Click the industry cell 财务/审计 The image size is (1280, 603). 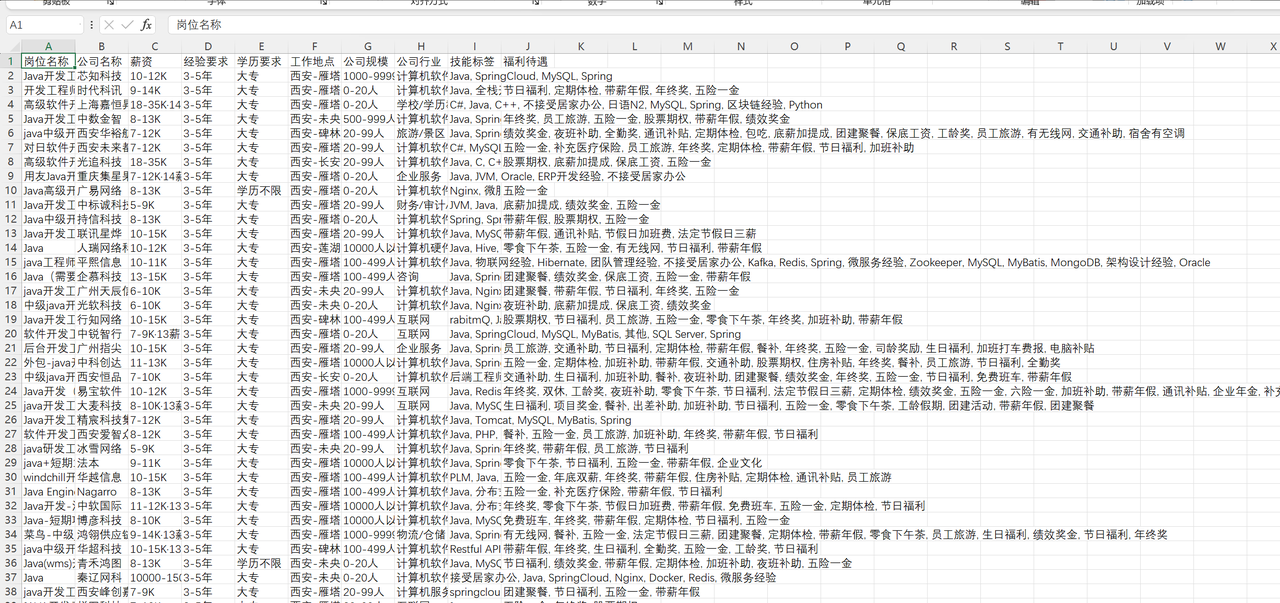click(422, 205)
